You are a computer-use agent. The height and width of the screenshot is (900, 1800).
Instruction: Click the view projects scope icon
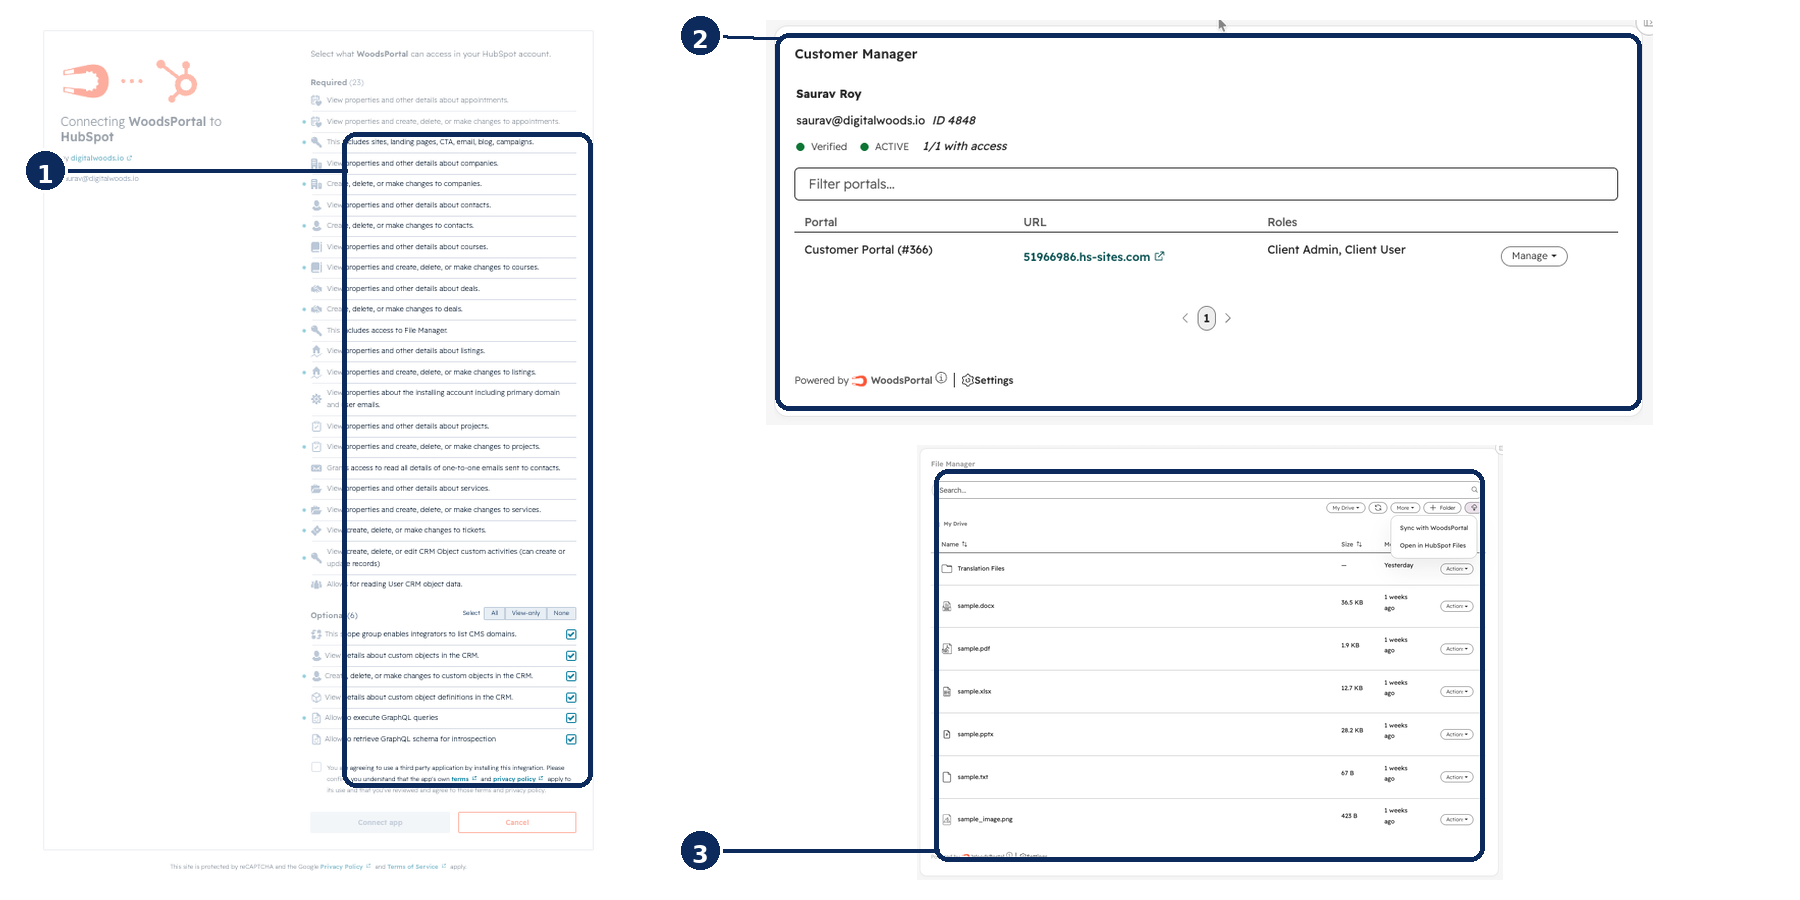316,426
